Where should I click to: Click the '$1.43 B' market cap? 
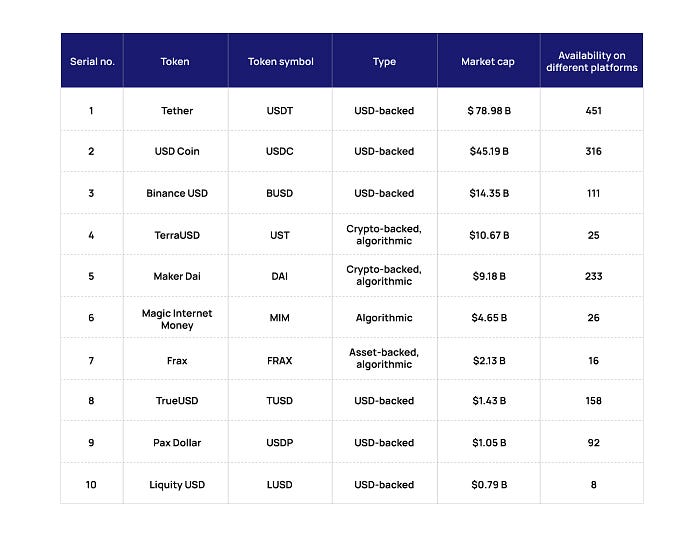[489, 401]
